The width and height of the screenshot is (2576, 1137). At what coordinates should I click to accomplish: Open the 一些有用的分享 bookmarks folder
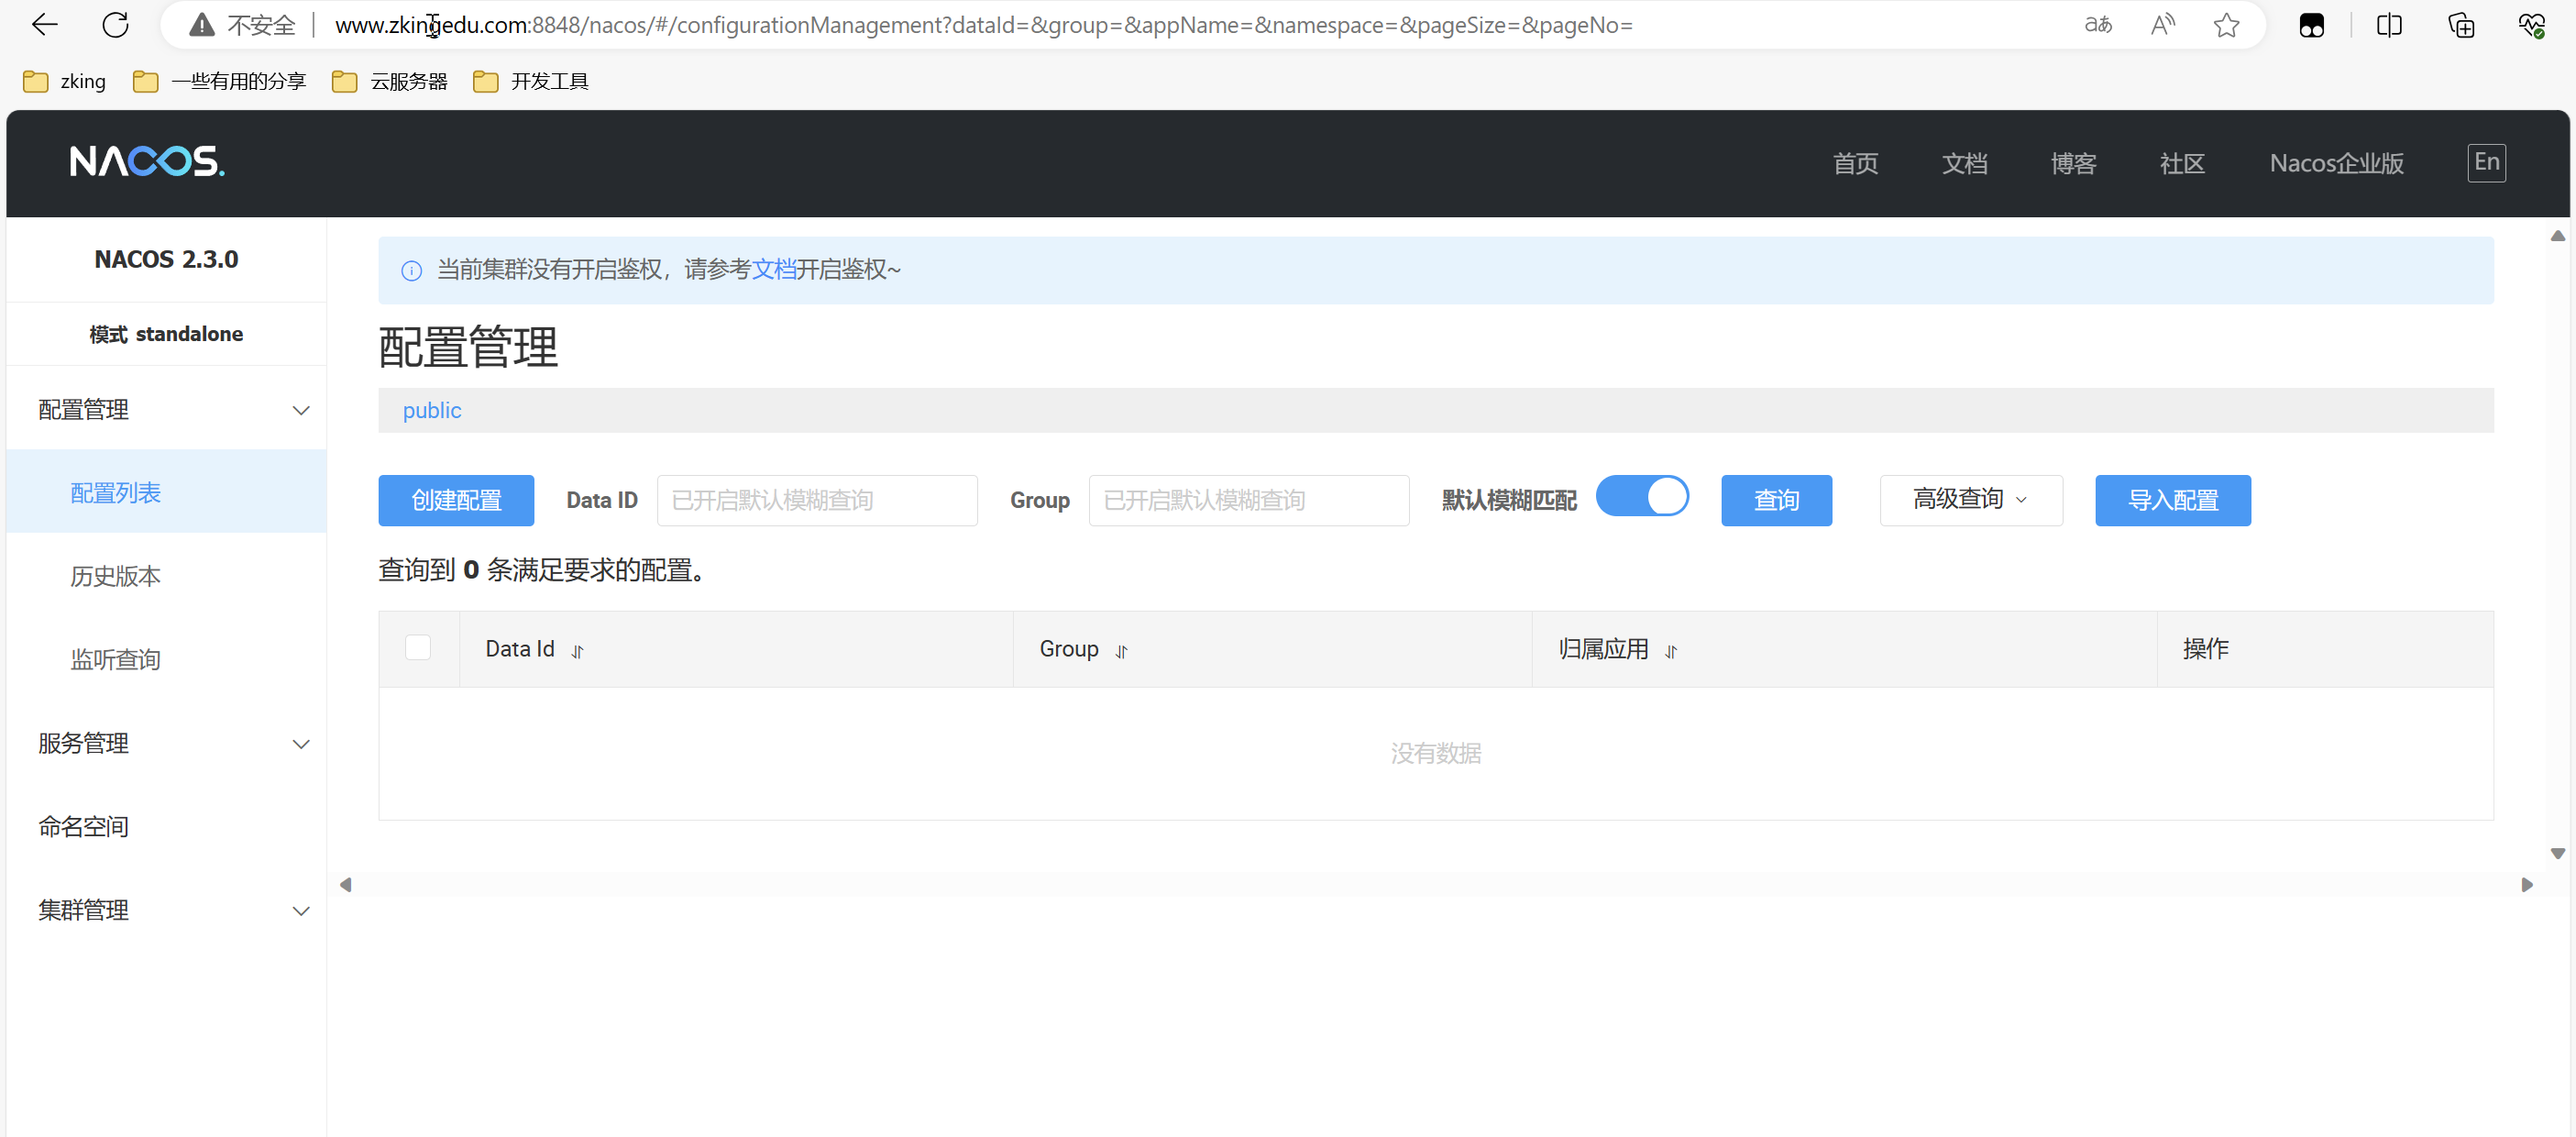tap(220, 81)
